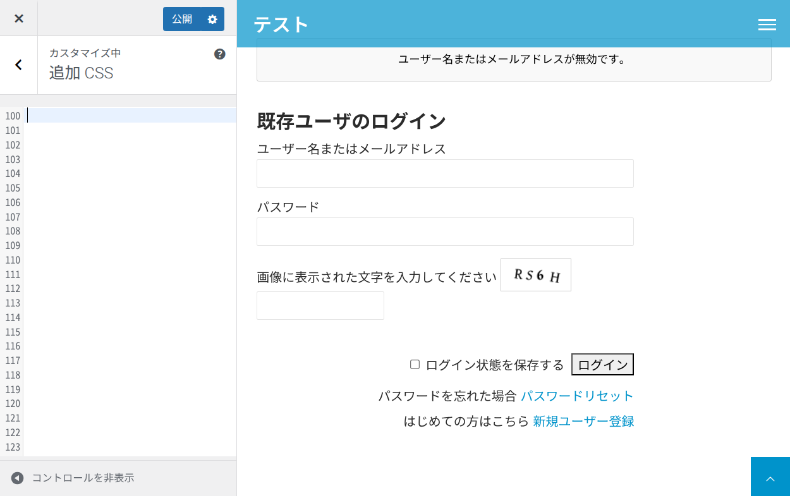
Task: Open the パスワードリセット link
Action: tap(577, 396)
